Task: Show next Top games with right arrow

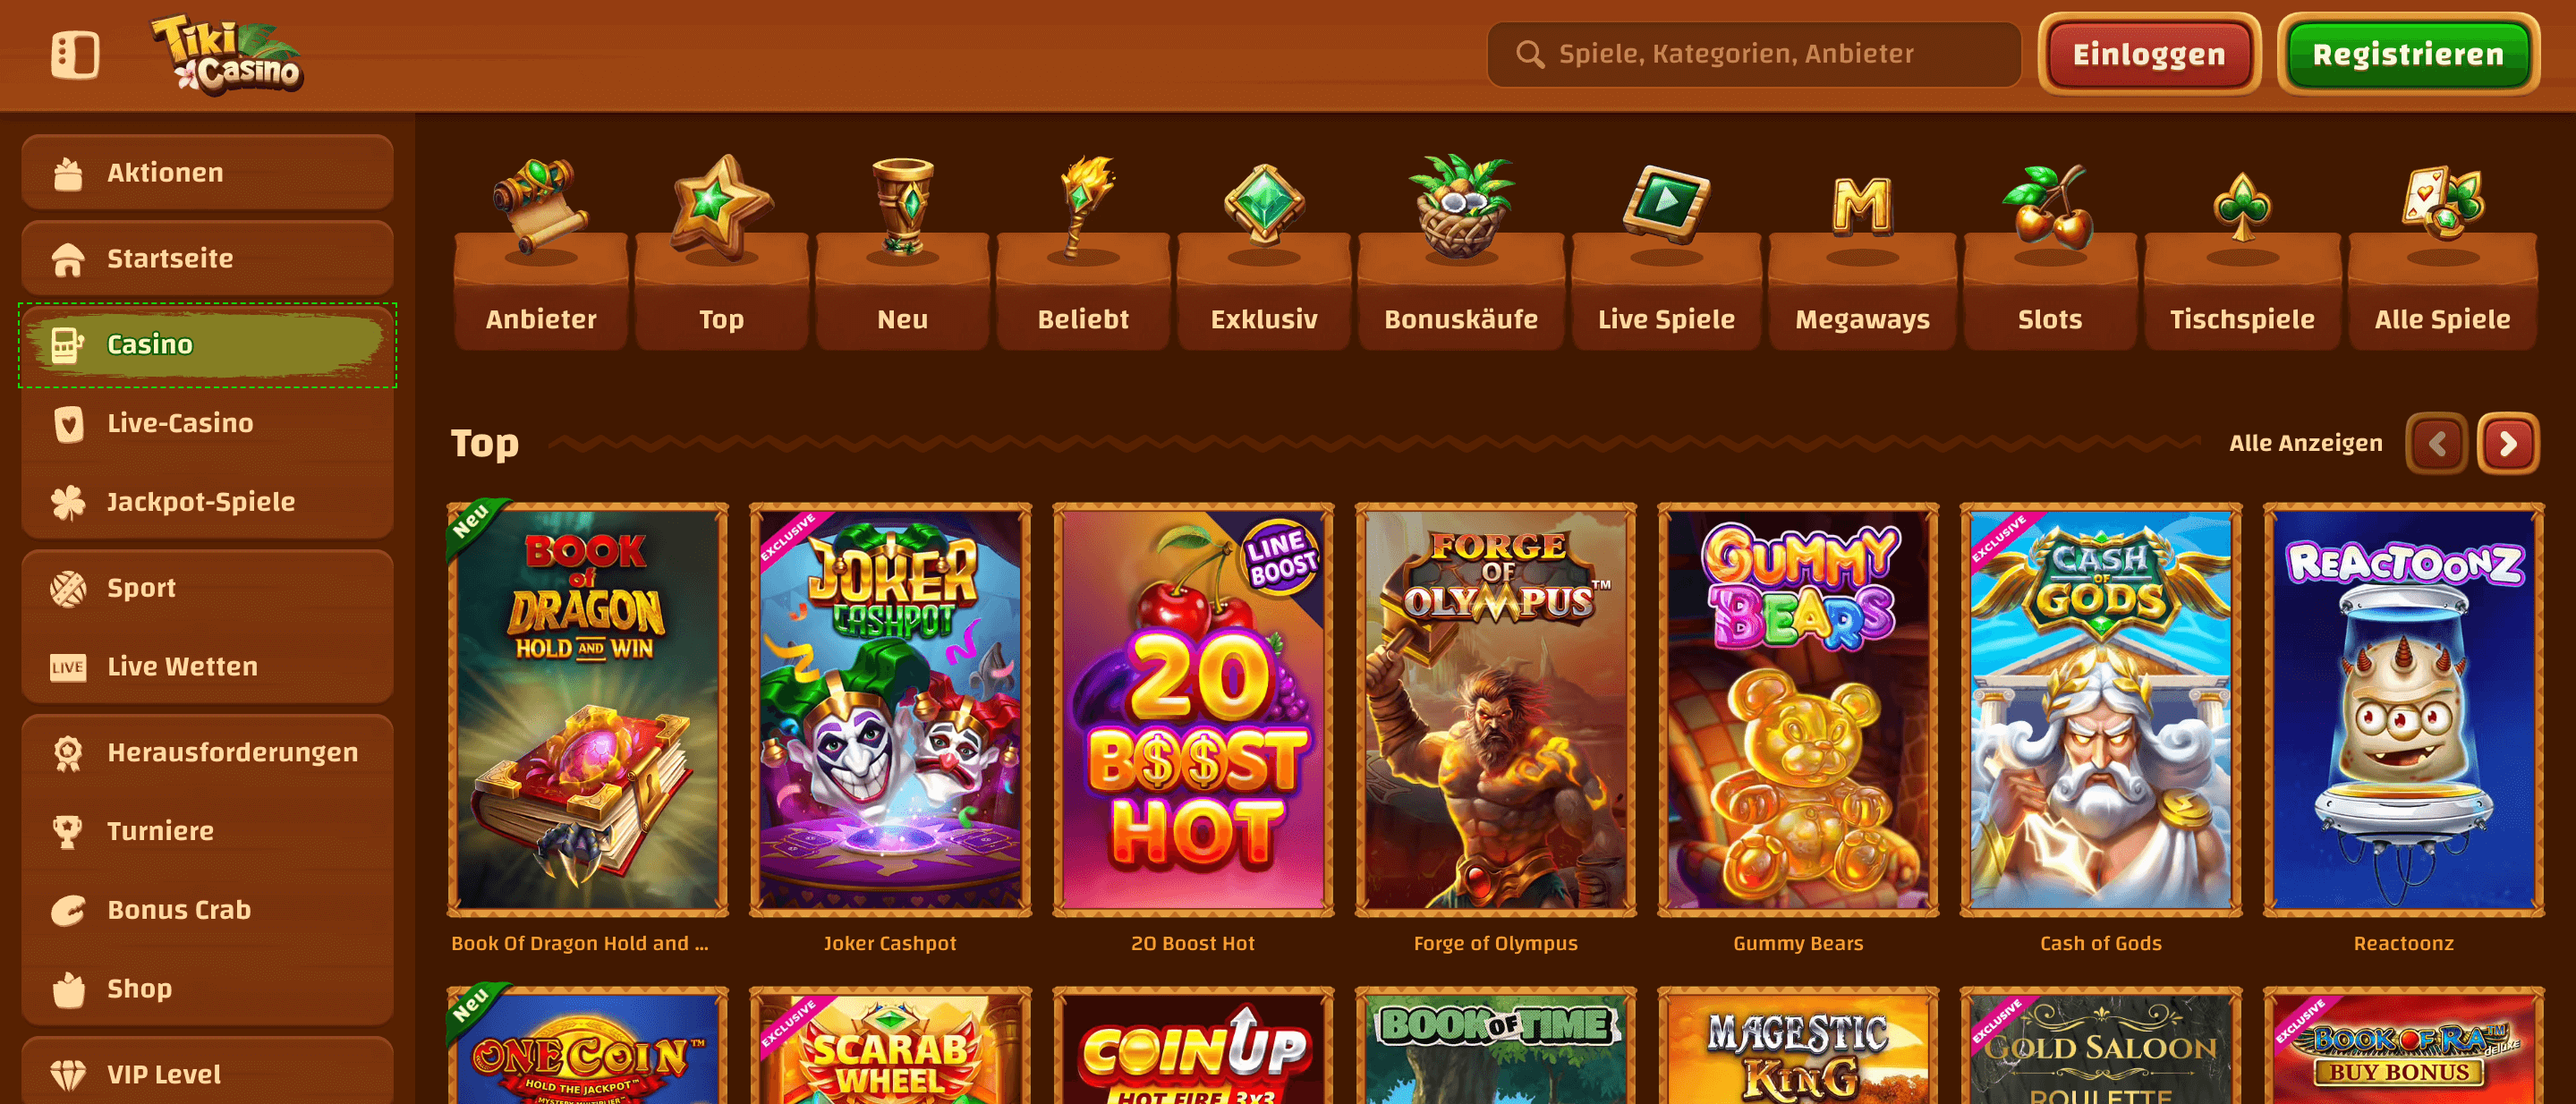Action: tap(2508, 443)
